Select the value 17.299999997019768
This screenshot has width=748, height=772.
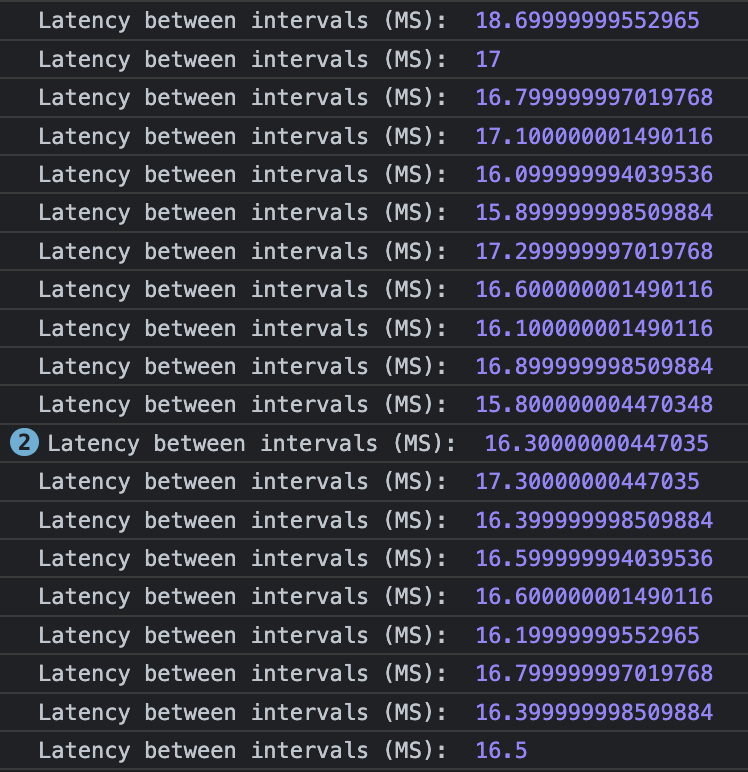pos(594,252)
